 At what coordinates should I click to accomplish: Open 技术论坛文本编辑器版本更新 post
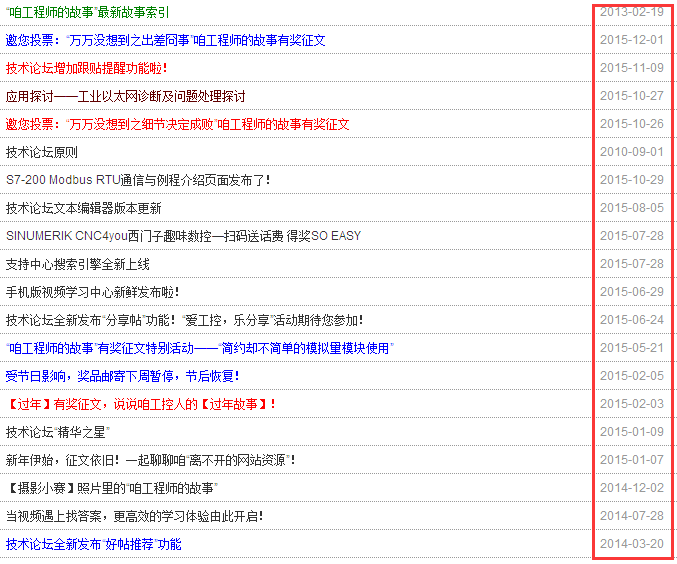83,208
